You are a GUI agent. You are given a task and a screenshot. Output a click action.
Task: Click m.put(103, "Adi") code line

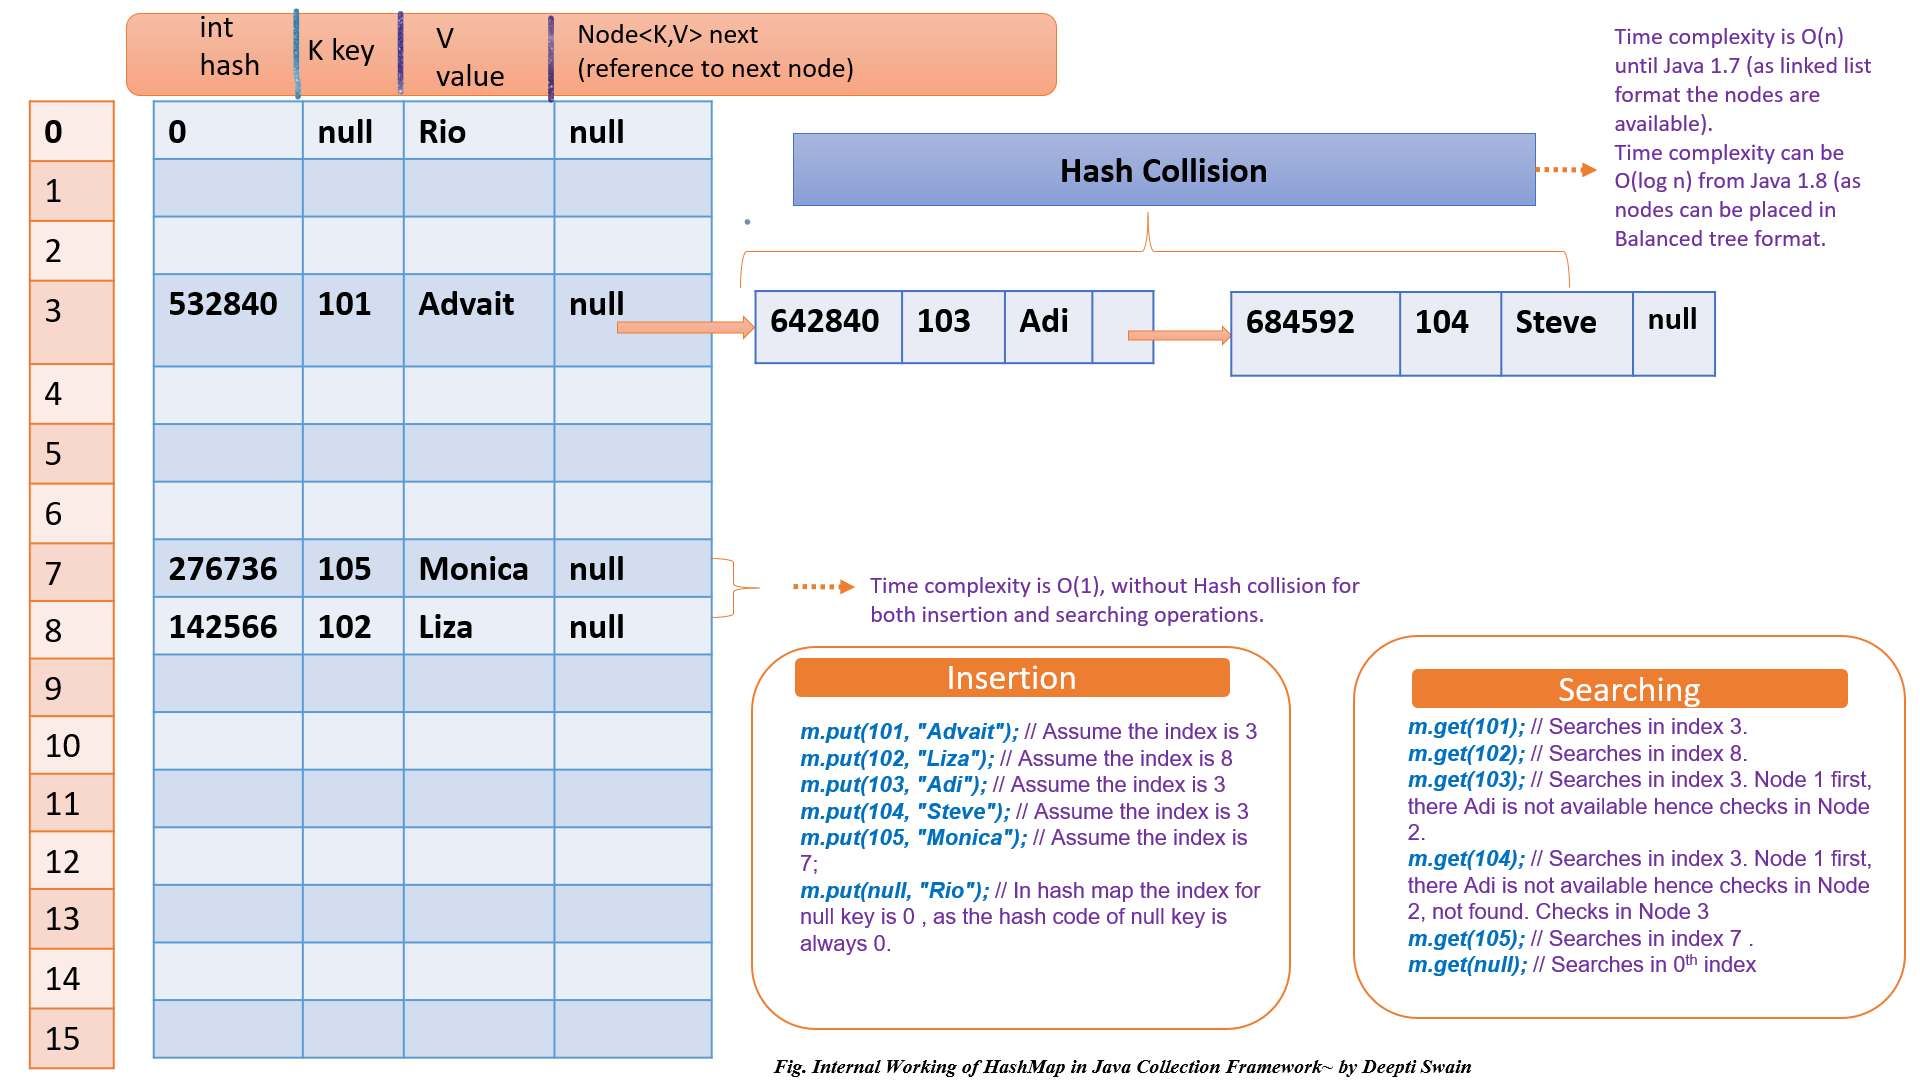(893, 785)
